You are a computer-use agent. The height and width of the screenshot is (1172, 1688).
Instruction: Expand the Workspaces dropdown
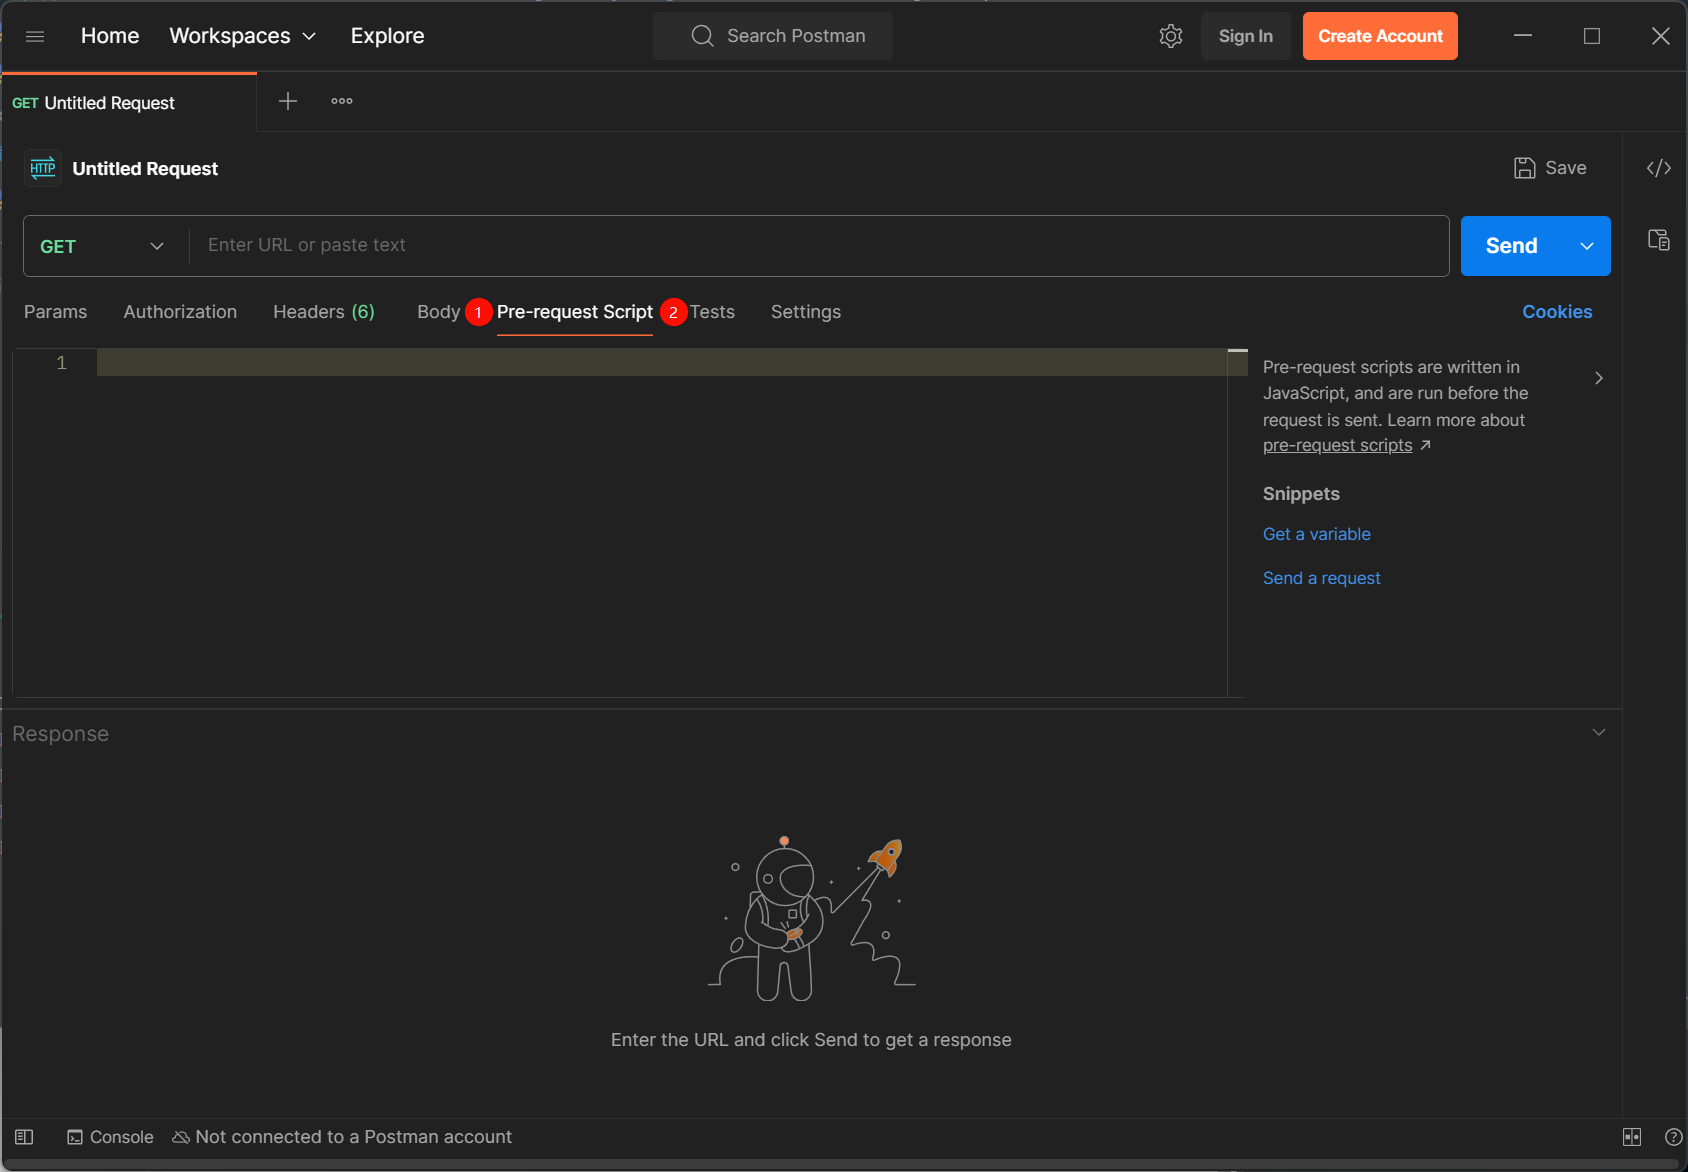point(243,36)
